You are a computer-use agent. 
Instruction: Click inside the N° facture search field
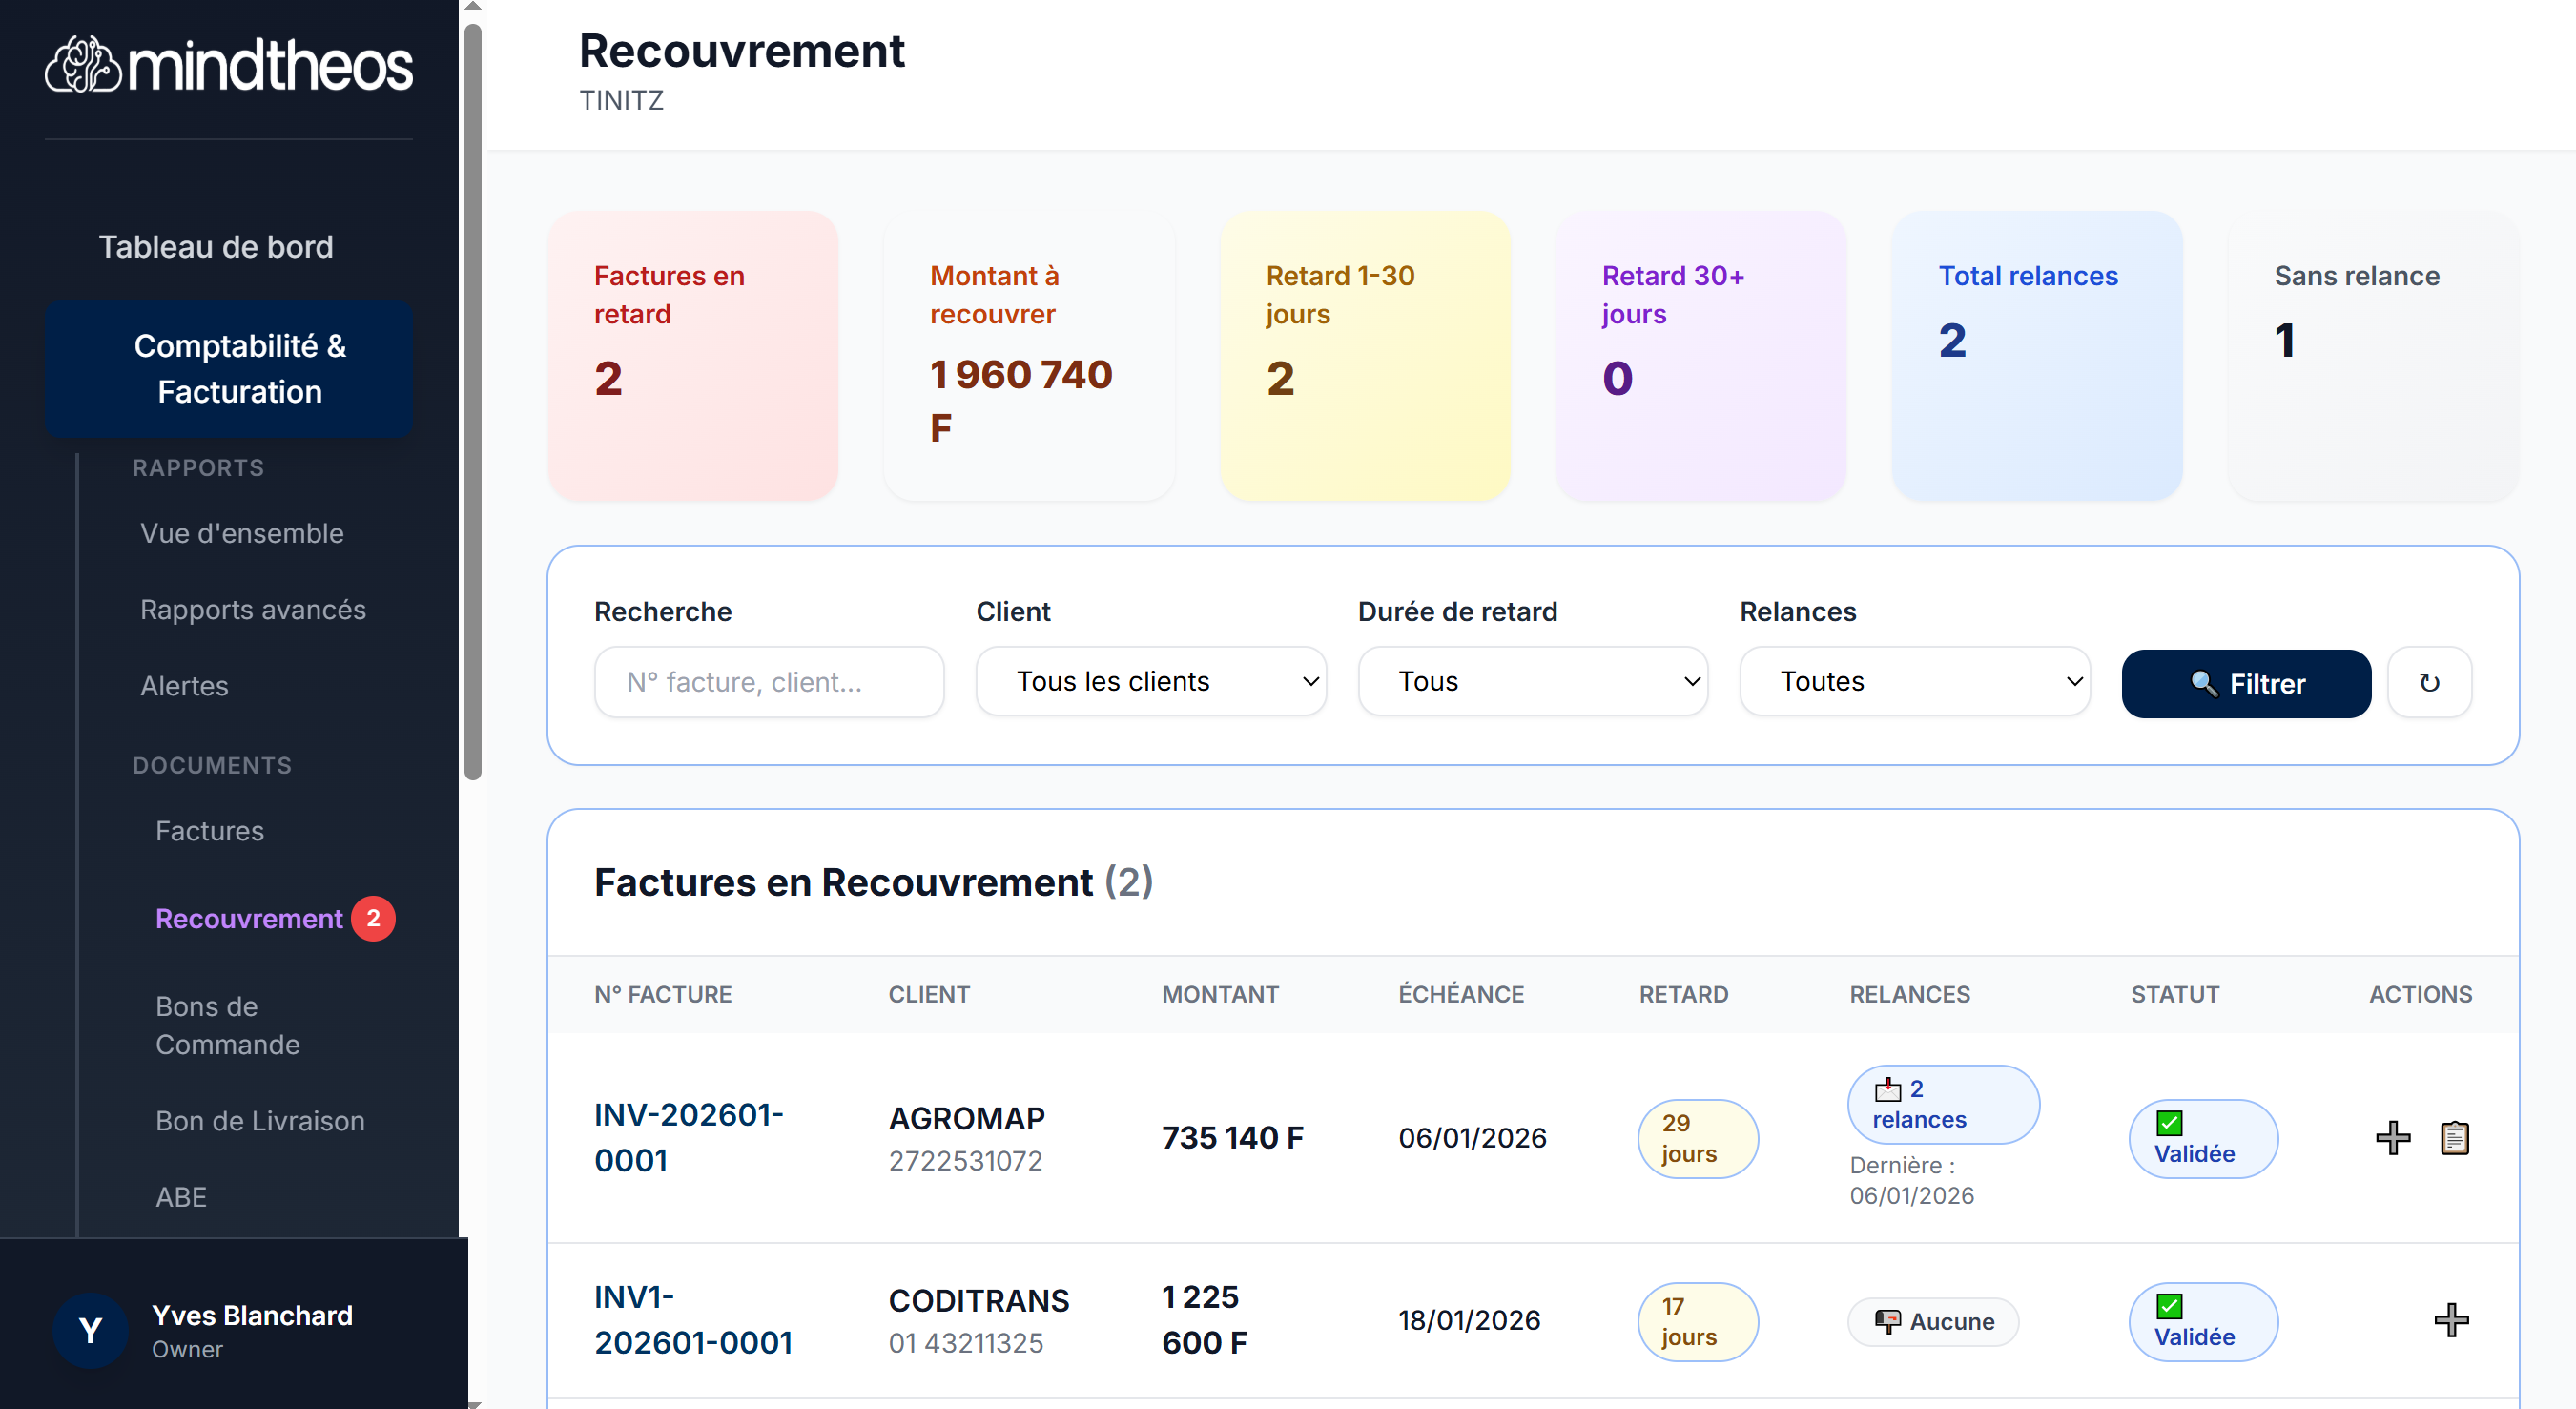tap(768, 681)
